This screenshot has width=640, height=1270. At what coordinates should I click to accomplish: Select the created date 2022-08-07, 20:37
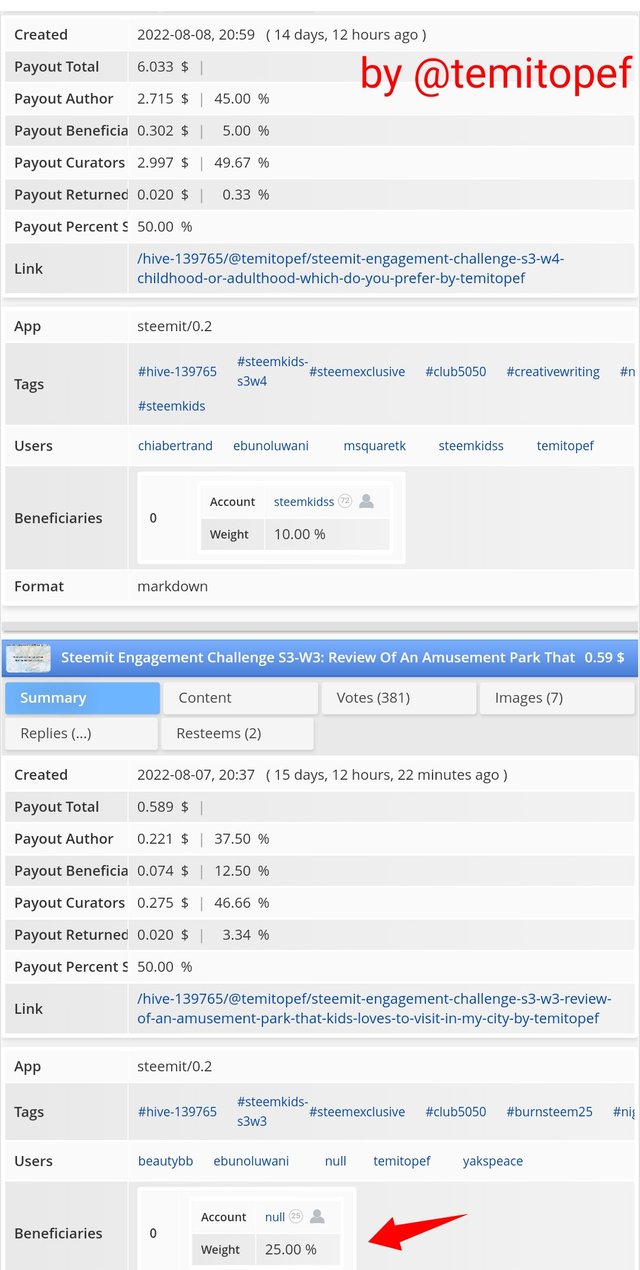click(x=196, y=775)
